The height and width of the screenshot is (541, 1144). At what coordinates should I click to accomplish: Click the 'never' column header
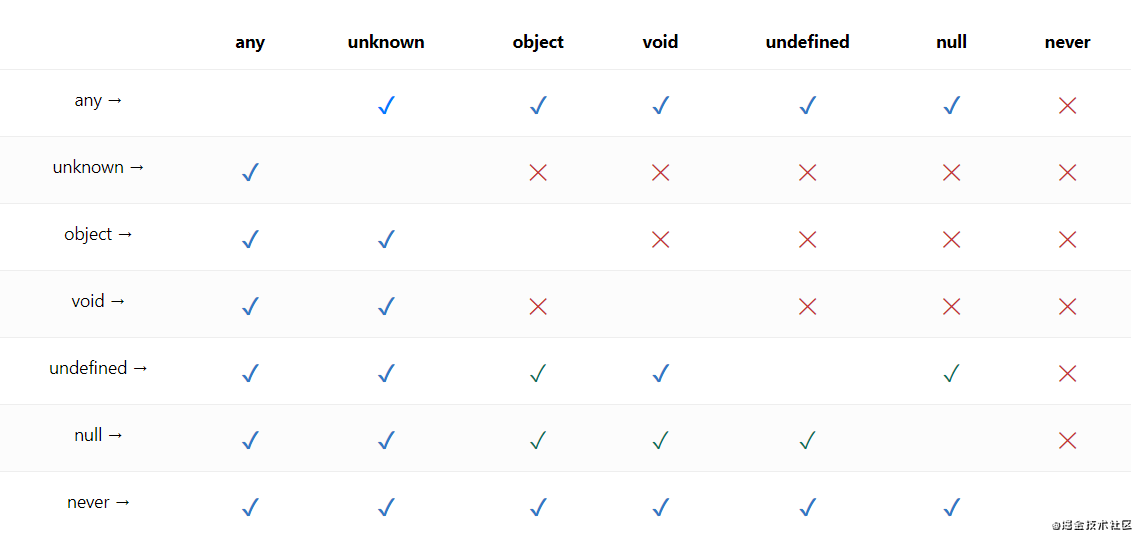[1067, 42]
